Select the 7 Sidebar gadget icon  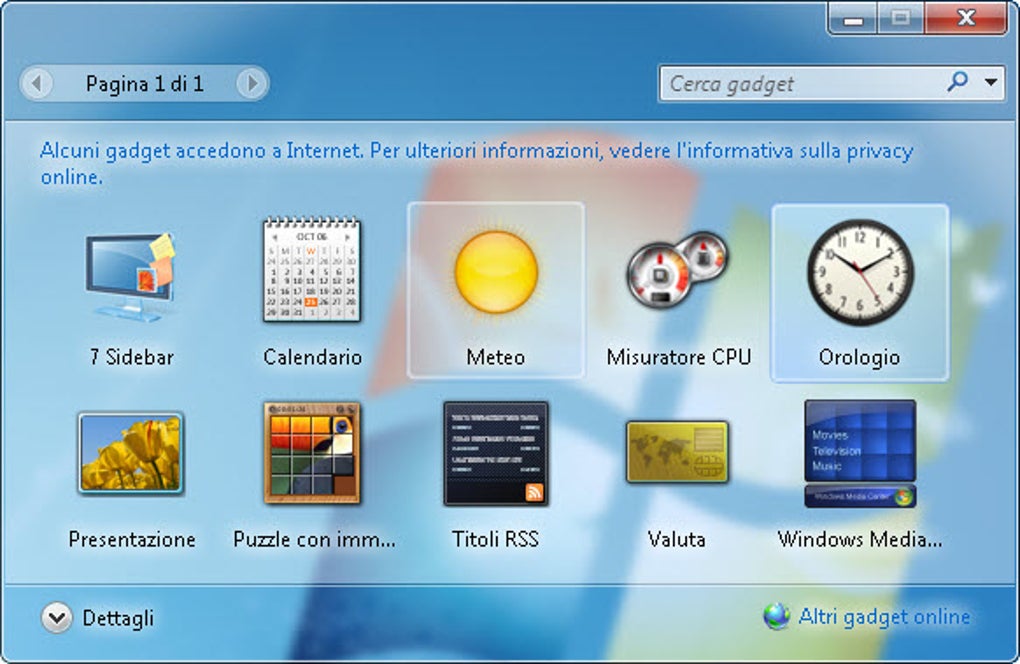pos(130,276)
